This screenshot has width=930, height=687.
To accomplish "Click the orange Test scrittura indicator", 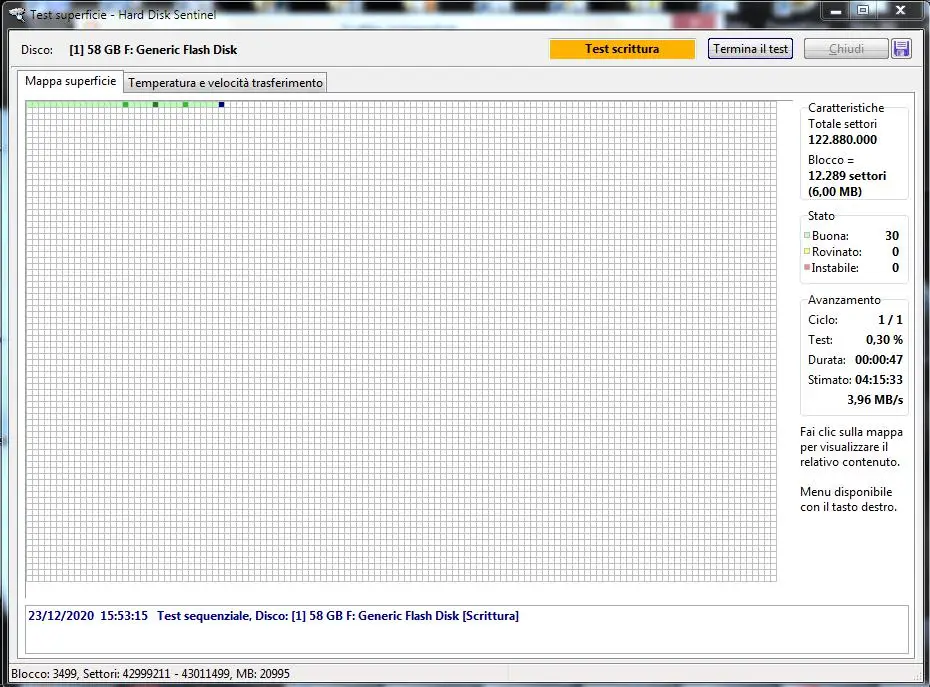I will click(x=622, y=49).
